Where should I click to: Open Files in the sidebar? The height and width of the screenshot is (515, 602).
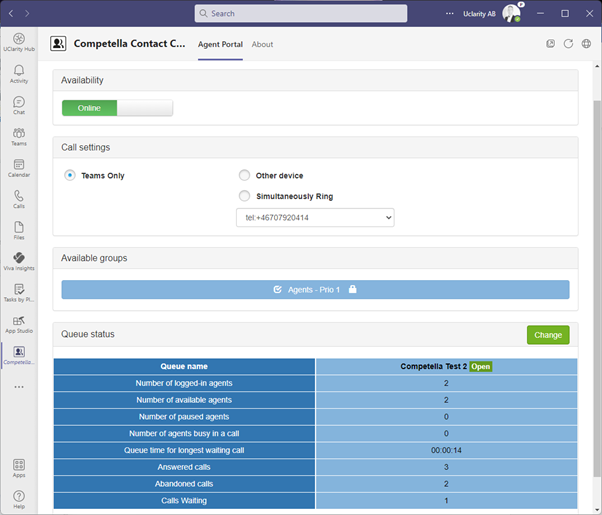click(x=19, y=230)
